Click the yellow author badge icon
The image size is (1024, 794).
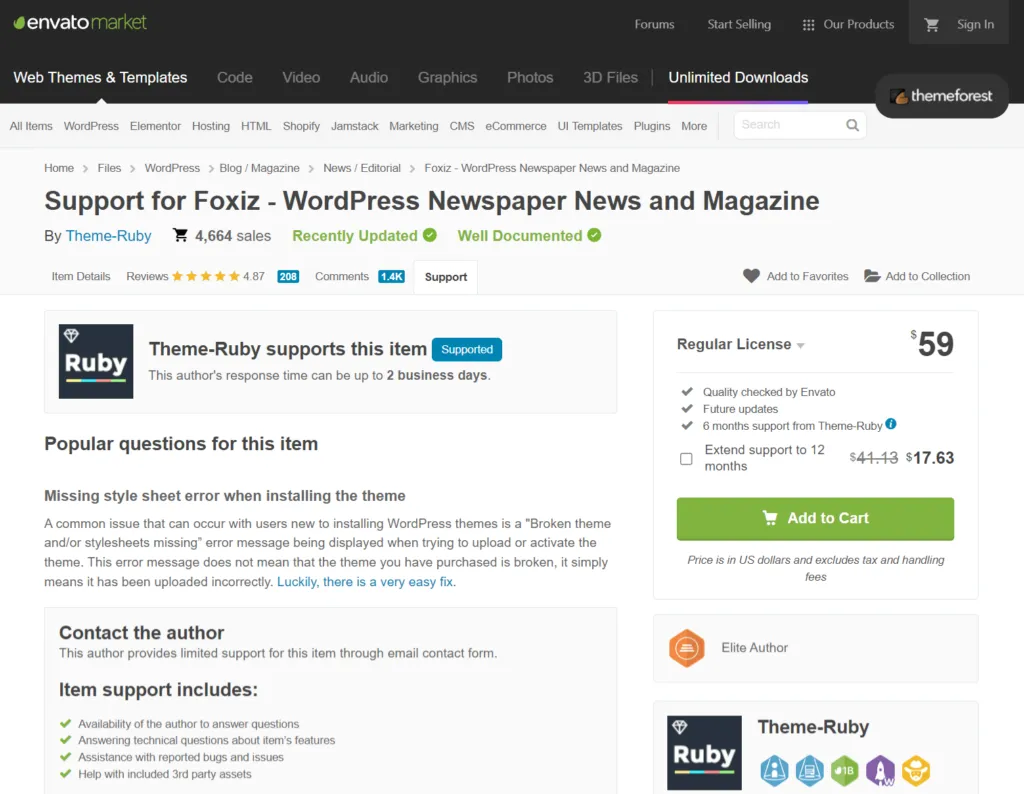[x=915, y=770]
